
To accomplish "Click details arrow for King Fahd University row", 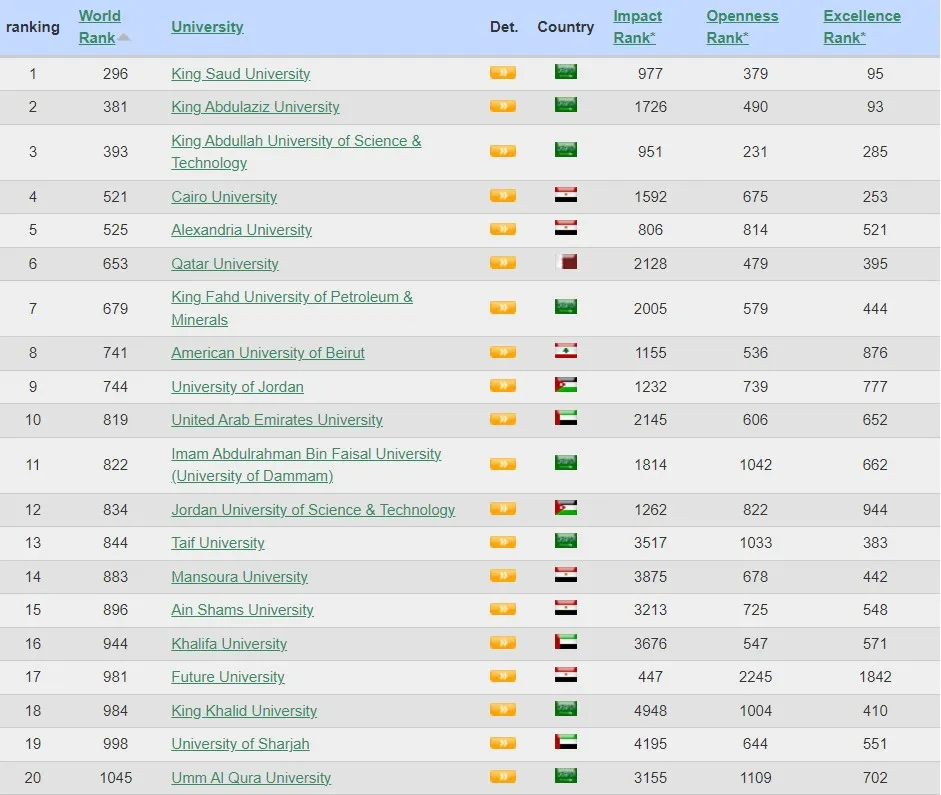I will [503, 308].
